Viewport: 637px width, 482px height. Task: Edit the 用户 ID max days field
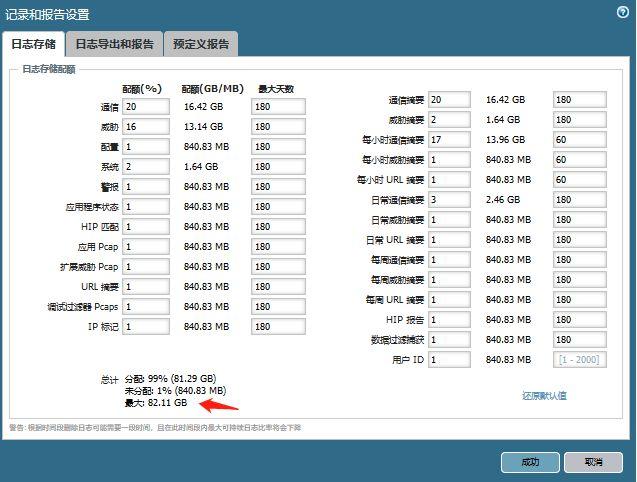[579, 360]
